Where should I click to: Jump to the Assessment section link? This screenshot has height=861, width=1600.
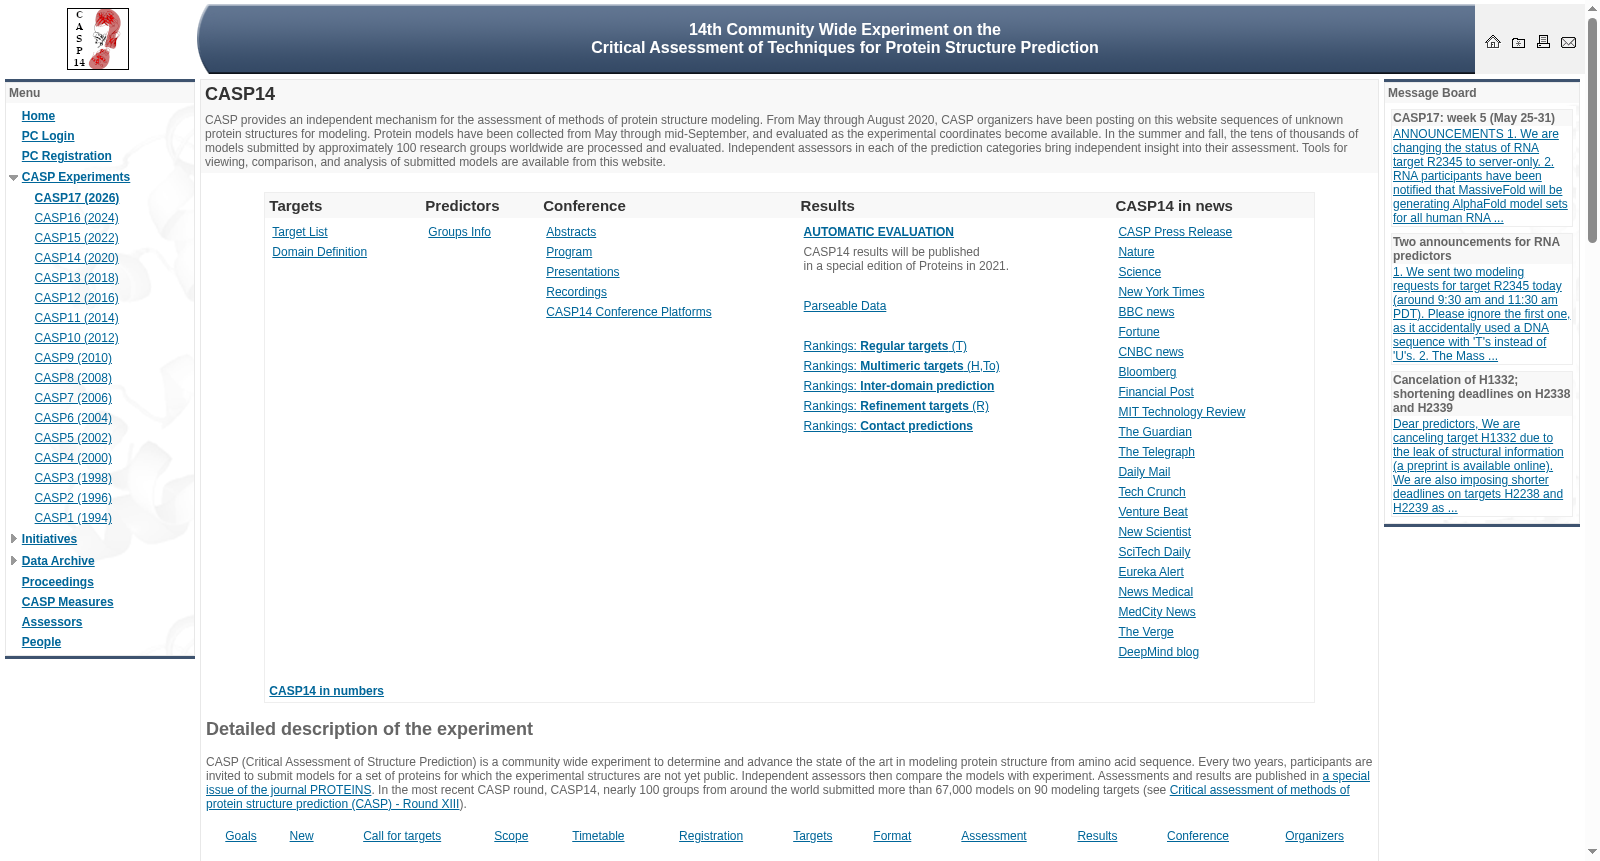click(x=993, y=836)
